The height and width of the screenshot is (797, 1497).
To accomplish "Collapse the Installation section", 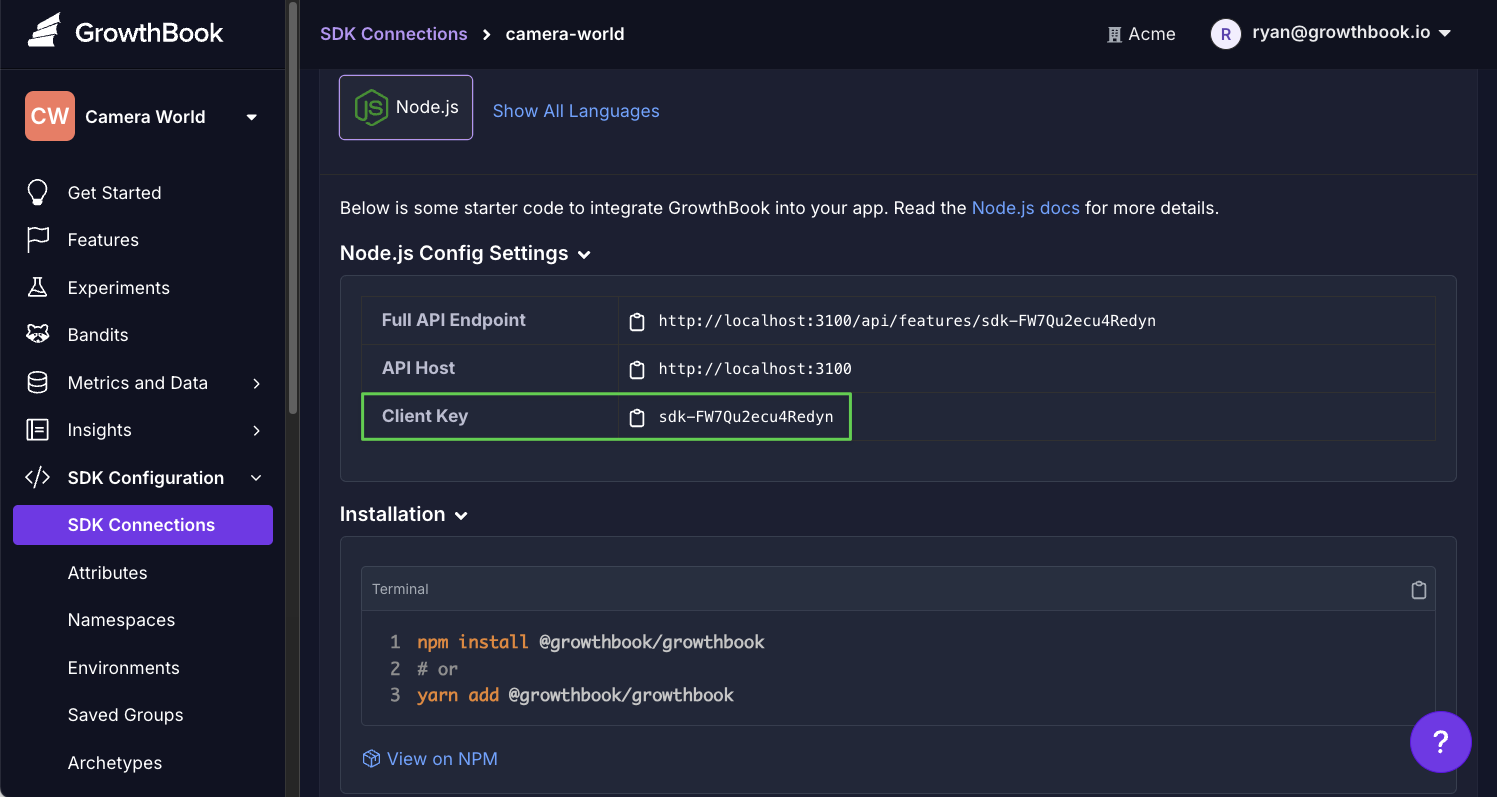I will [x=461, y=516].
